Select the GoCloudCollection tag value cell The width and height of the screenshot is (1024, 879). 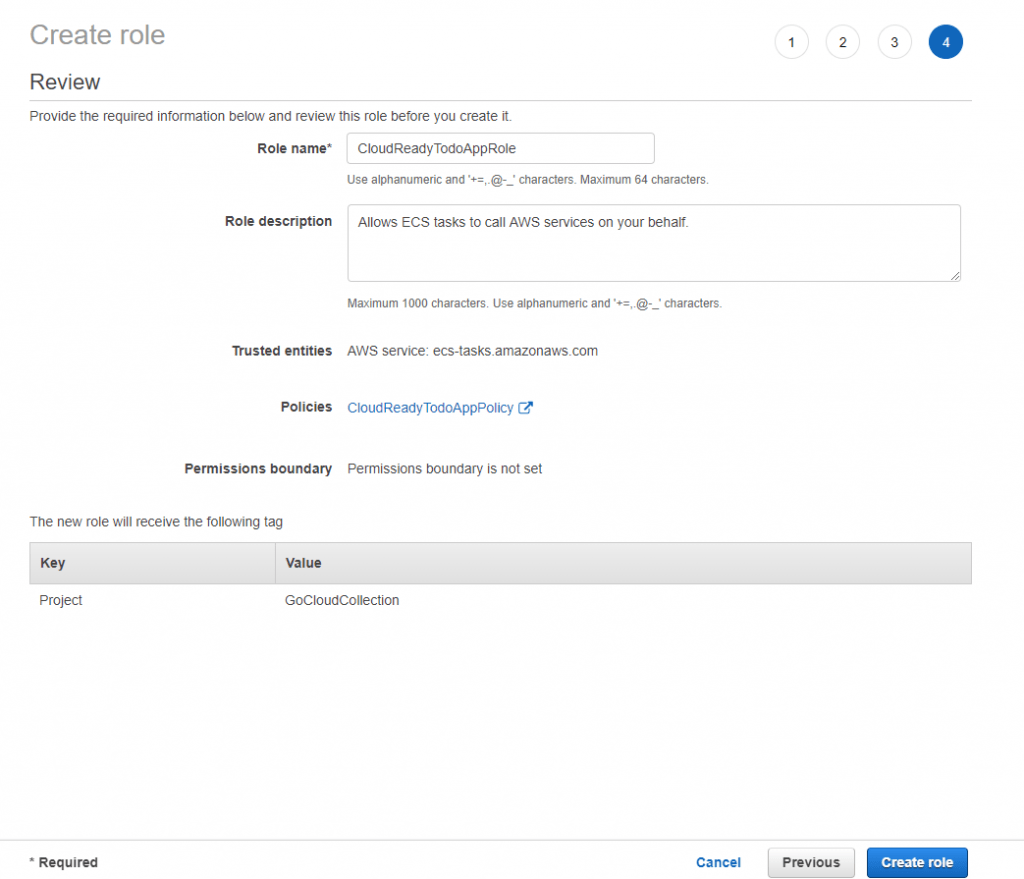342,600
